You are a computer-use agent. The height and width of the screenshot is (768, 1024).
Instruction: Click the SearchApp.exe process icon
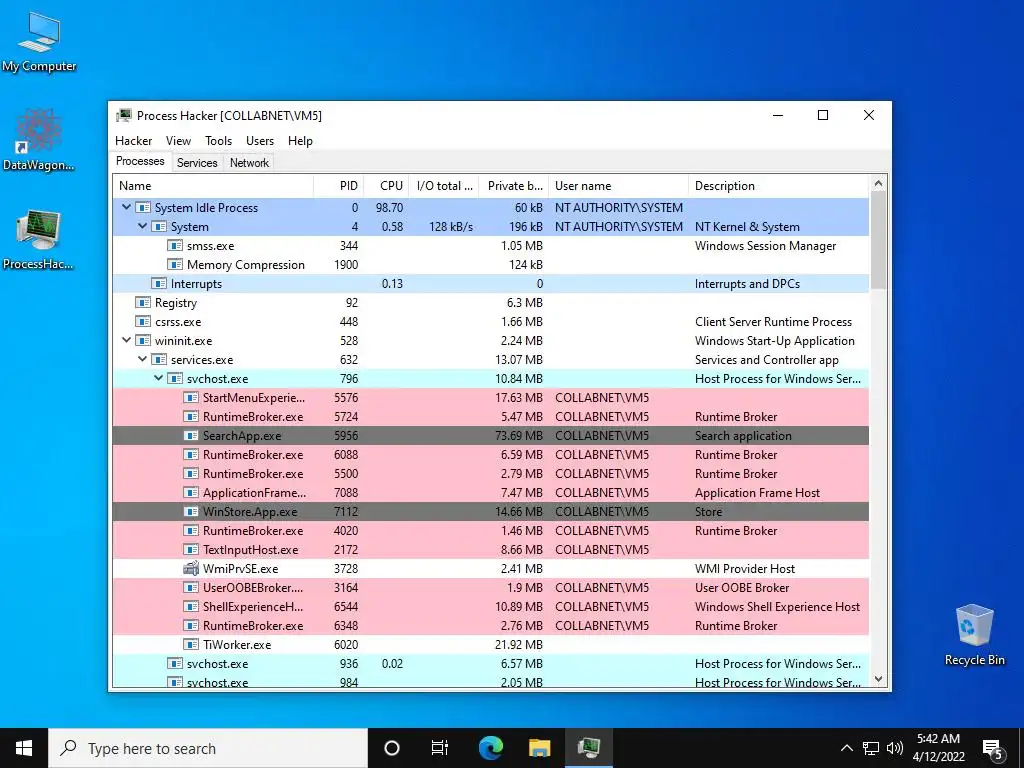pyautogui.click(x=191, y=436)
